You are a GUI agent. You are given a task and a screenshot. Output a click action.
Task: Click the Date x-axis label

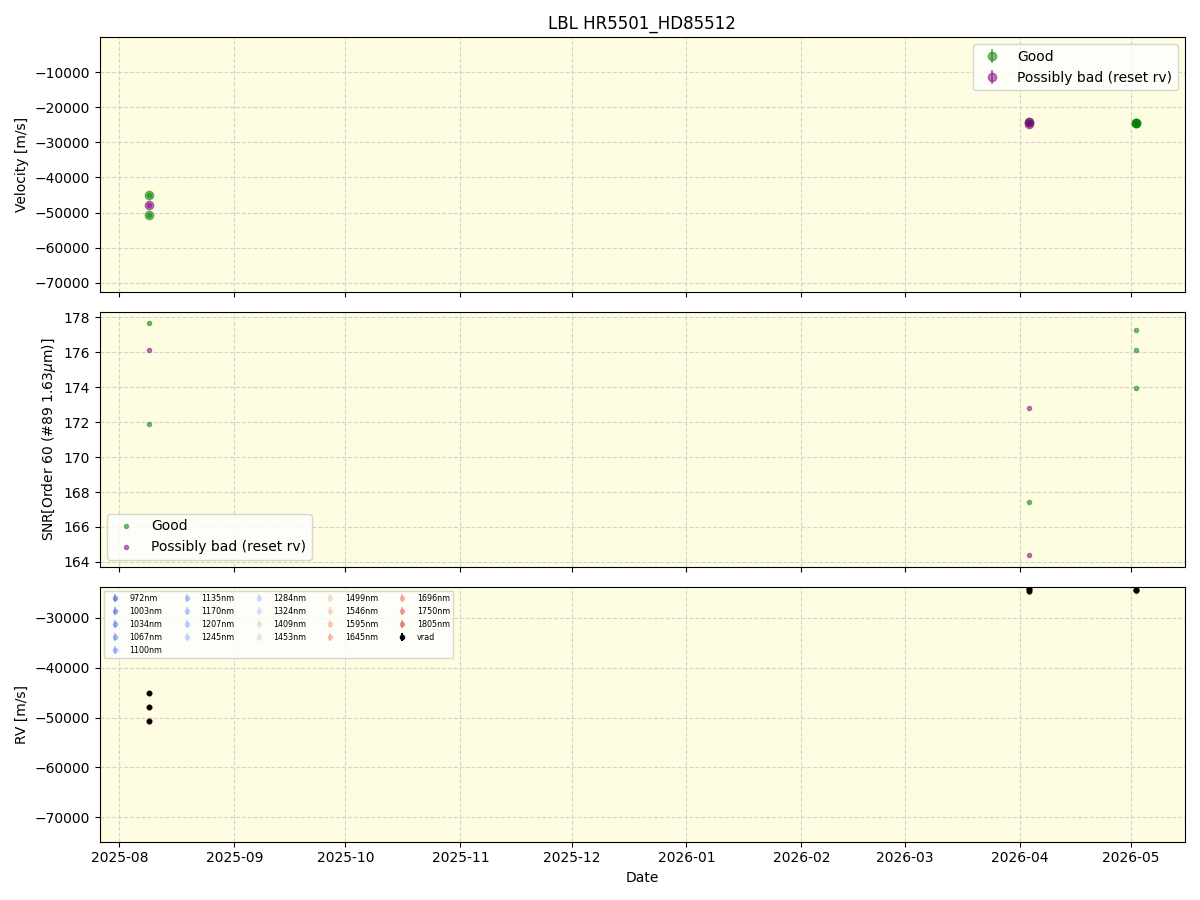tap(642, 877)
